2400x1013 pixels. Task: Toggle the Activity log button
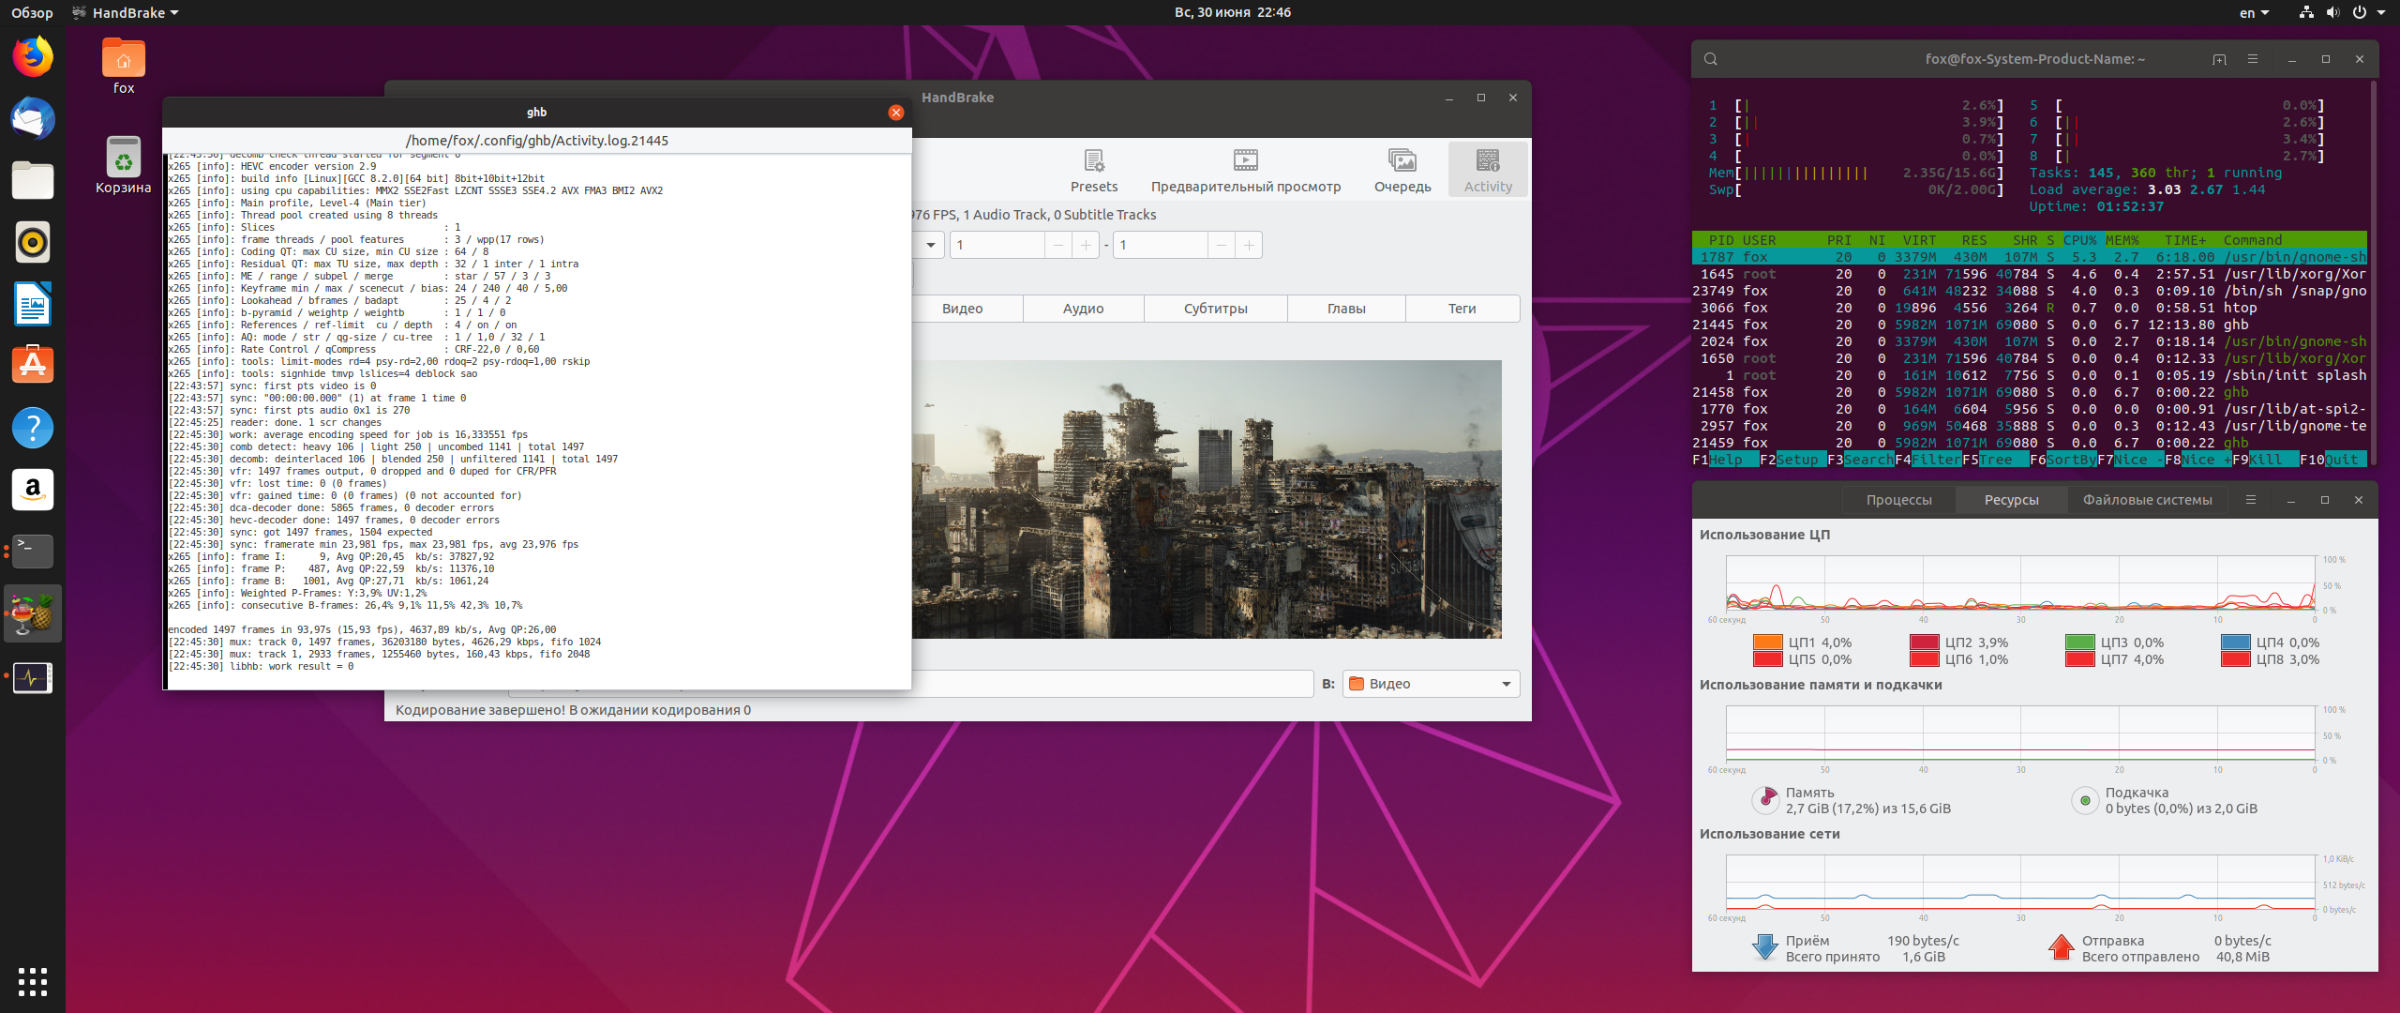tap(1487, 171)
